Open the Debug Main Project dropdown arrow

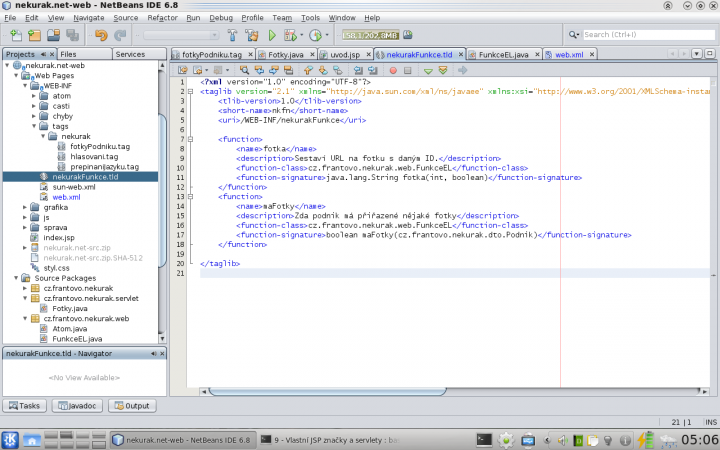click(x=302, y=35)
